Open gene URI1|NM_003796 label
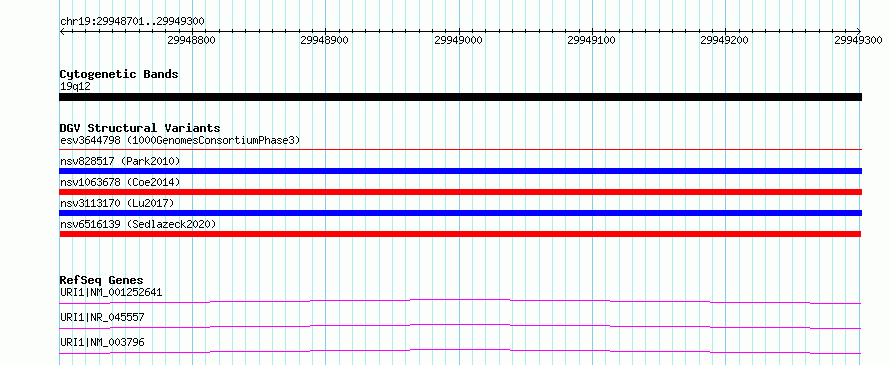Image resolution: width=890 pixels, height=365 pixels. (x=102, y=342)
